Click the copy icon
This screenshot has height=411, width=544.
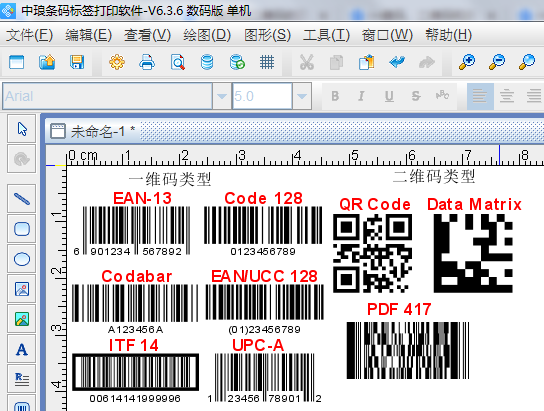(336, 63)
